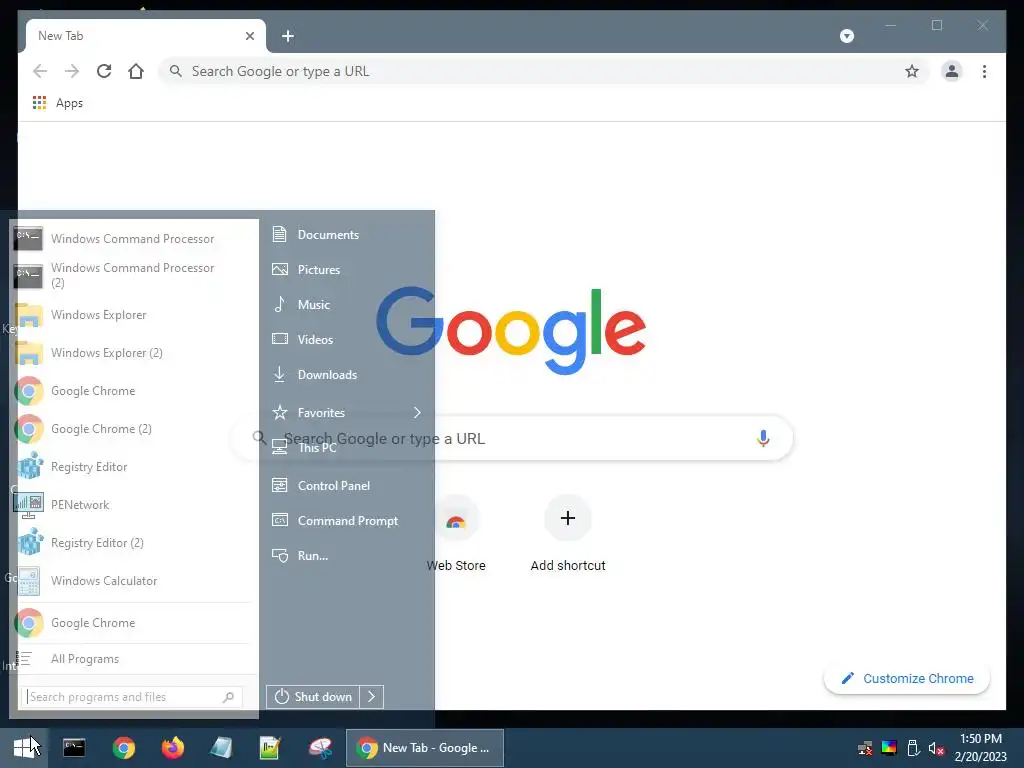This screenshot has width=1024, height=768.
Task: Expand All Programs list
Action: coord(133,659)
